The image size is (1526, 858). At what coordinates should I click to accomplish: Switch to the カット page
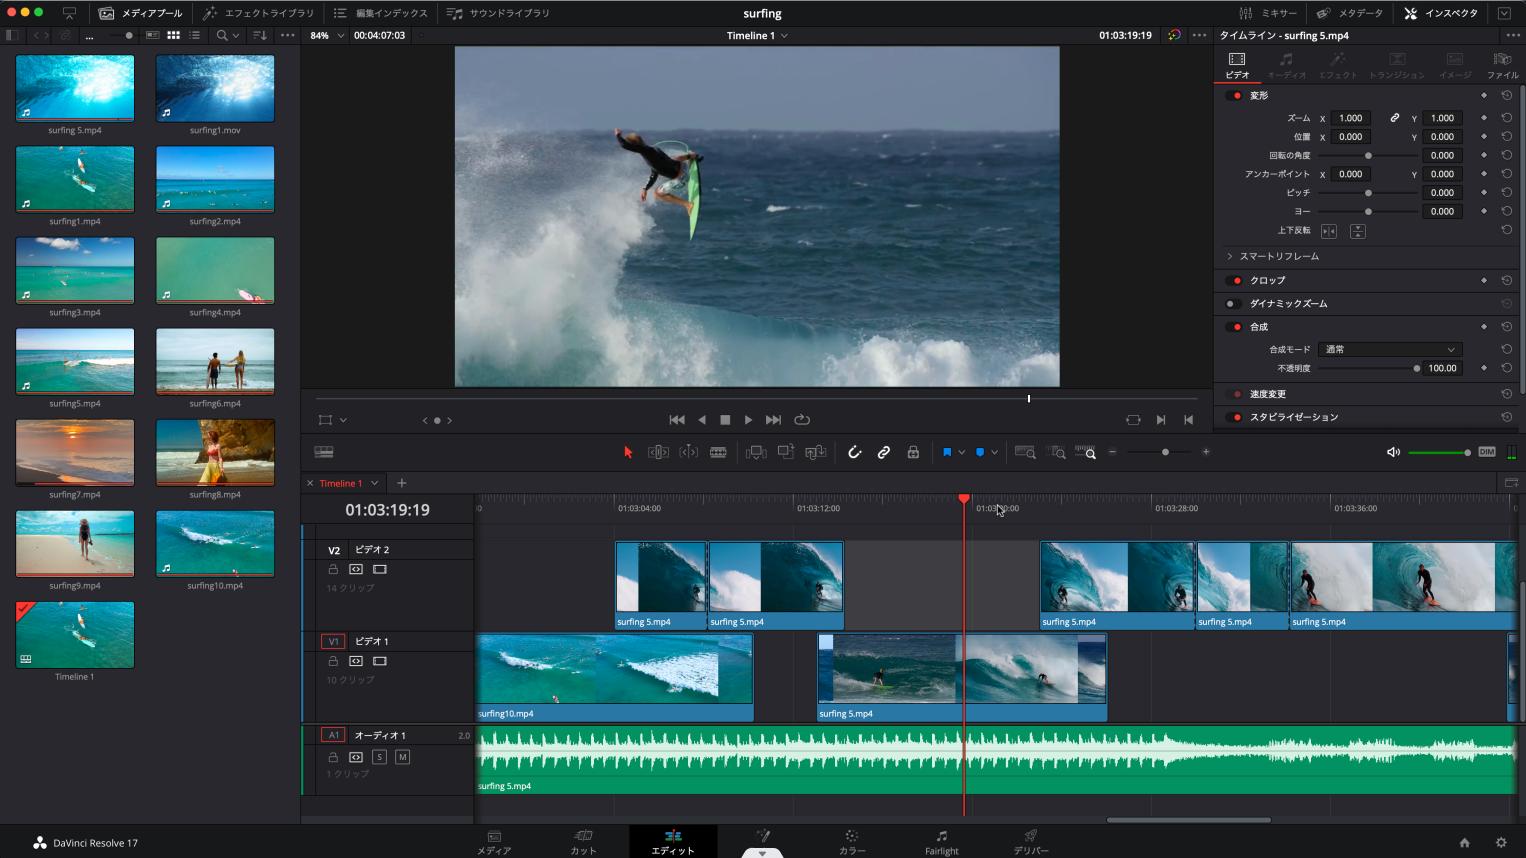583,842
